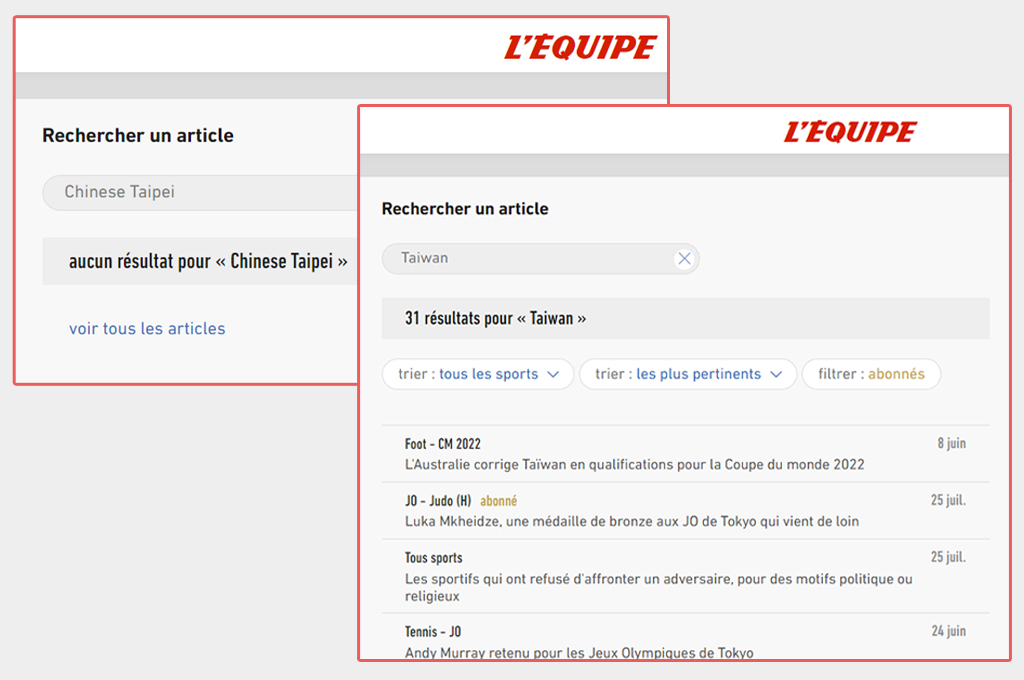Open the article 'L'Australie corrige Taïwan'
Image resolution: width=1024 pixels, height=680 pixels.
[x=634, y=465]
